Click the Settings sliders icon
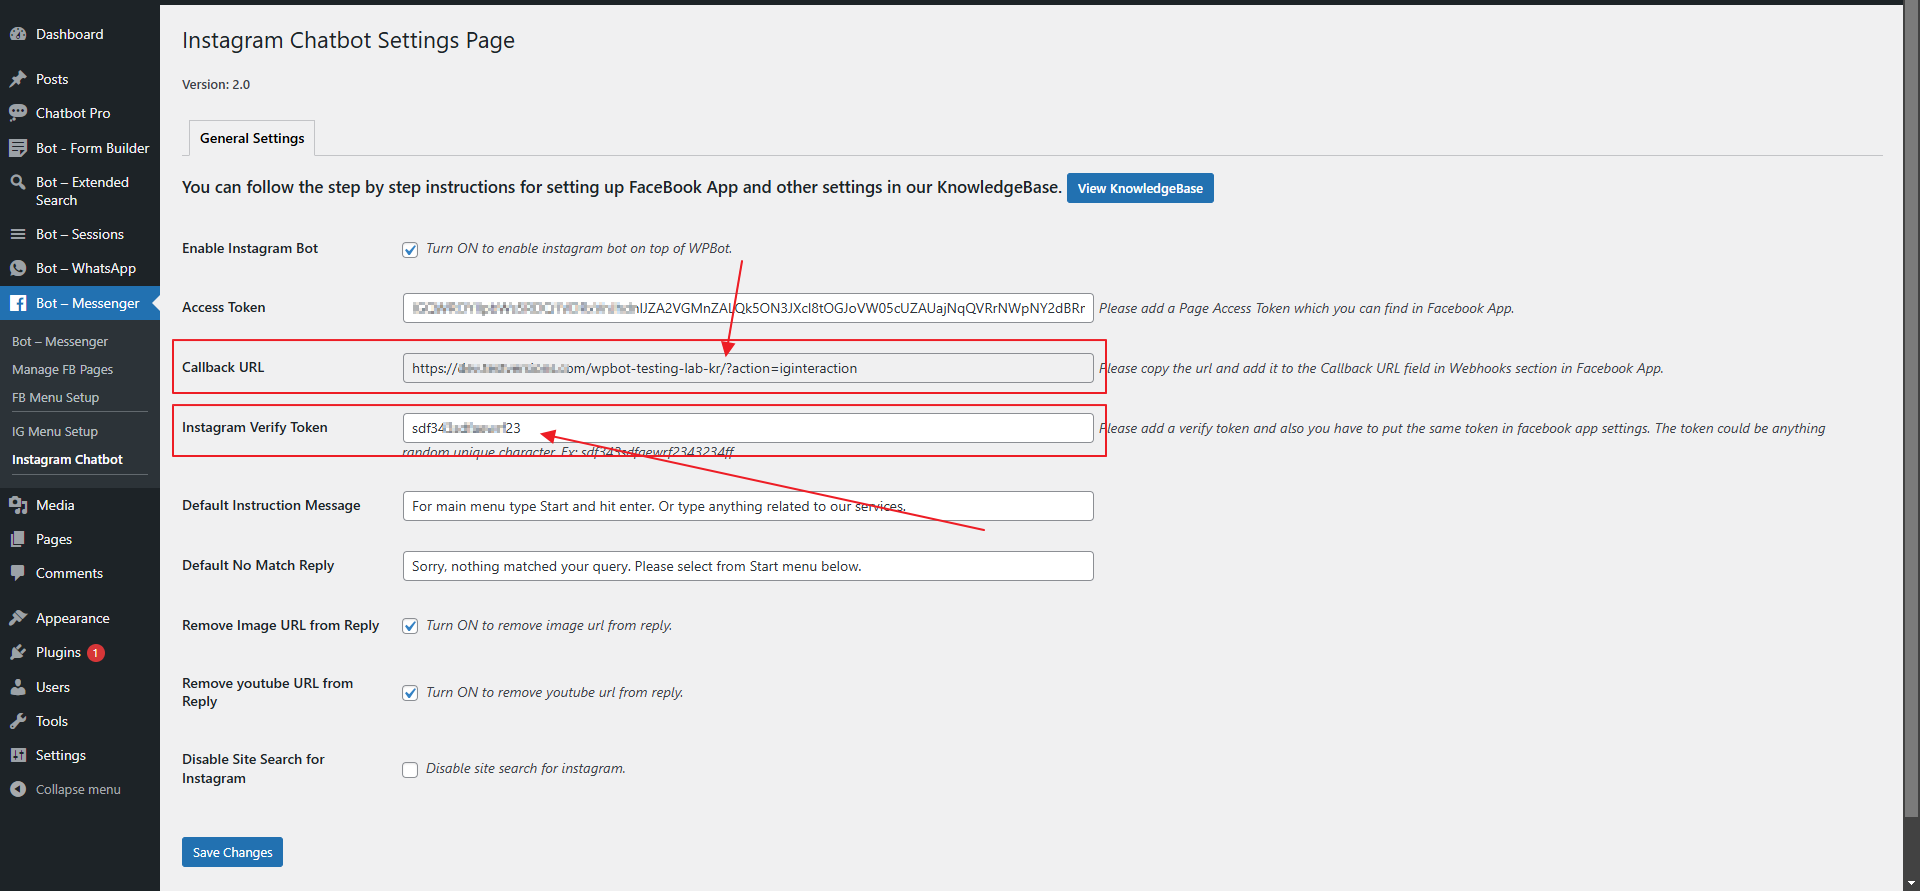 tap(18, 755)
